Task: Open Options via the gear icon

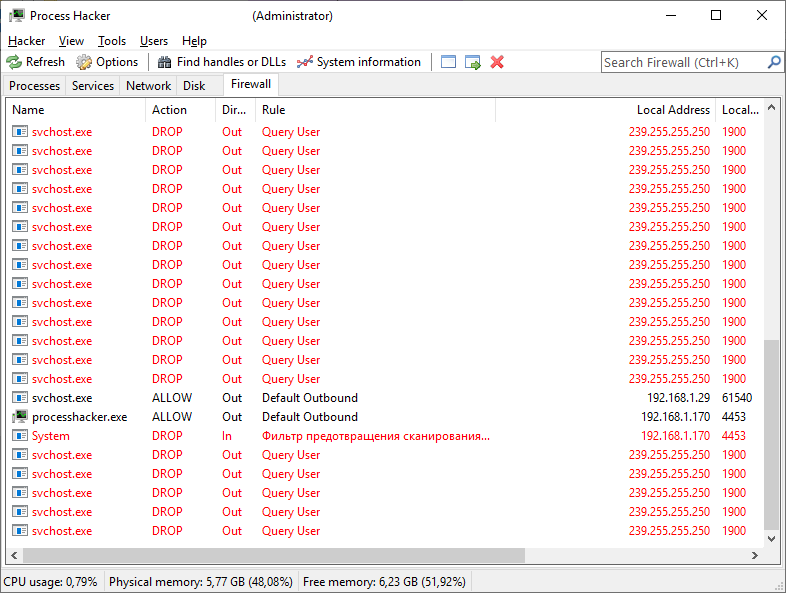Action: [x=84, y=62]
